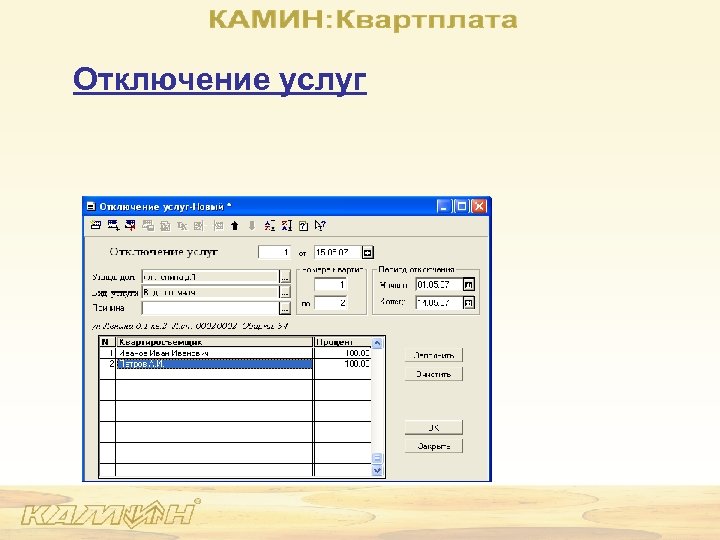Screen dimensions: 720x540
Task: Move the row up with the black arrow
Action: tap(235, 225)
